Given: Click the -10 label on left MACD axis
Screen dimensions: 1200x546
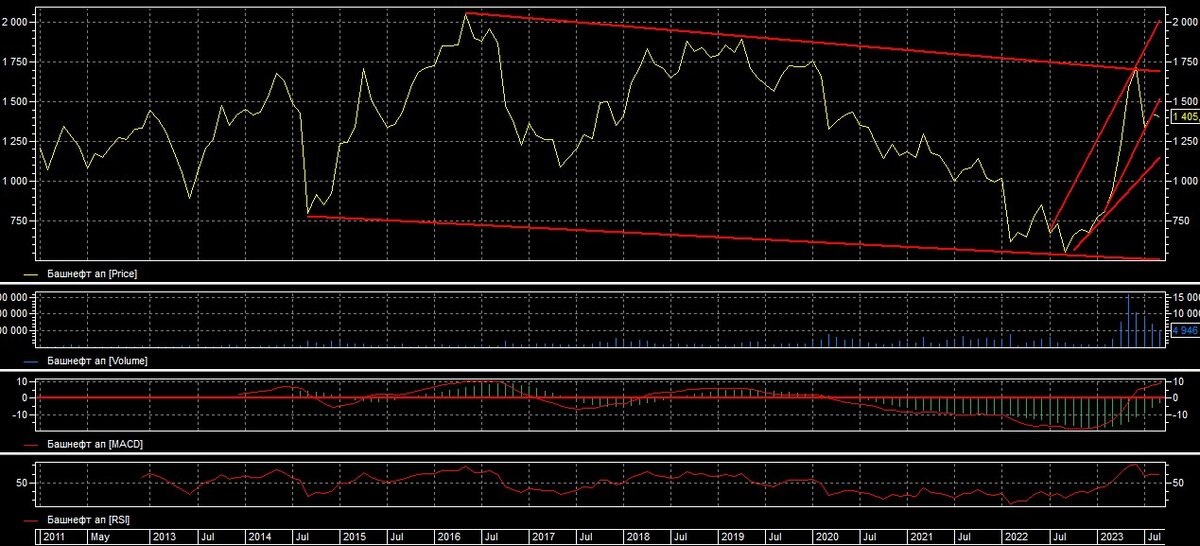Looking at the screenshot, I should (22, 413).
